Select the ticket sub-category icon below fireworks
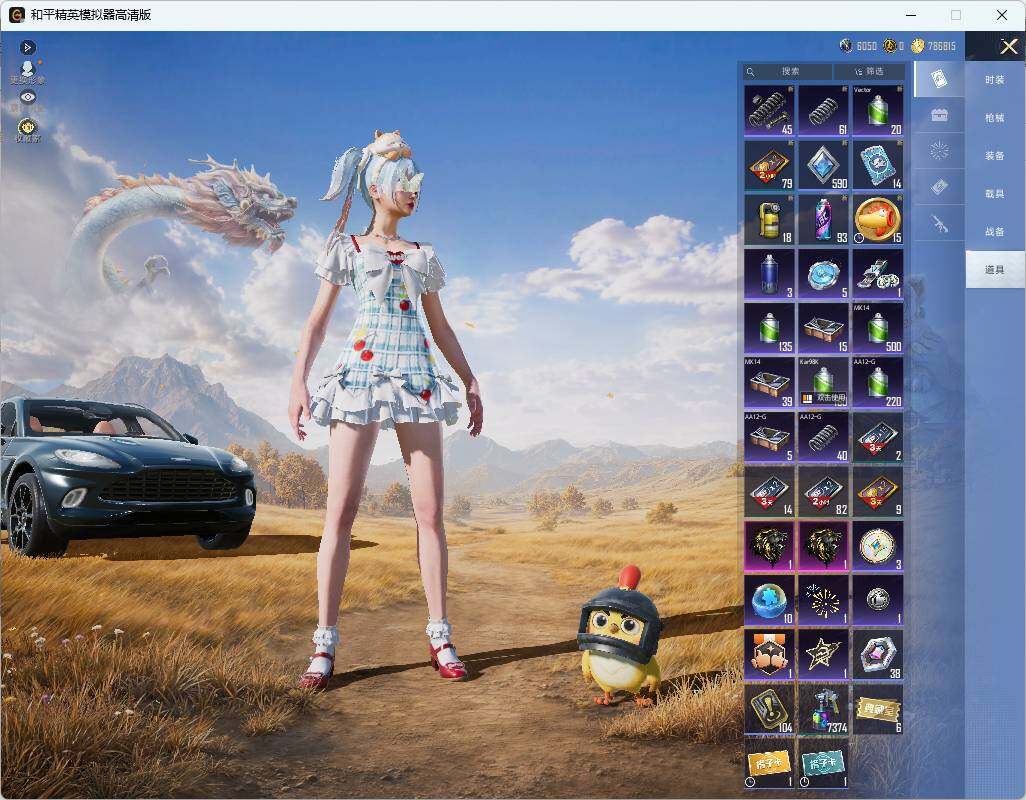 click(x=940, y=187)
